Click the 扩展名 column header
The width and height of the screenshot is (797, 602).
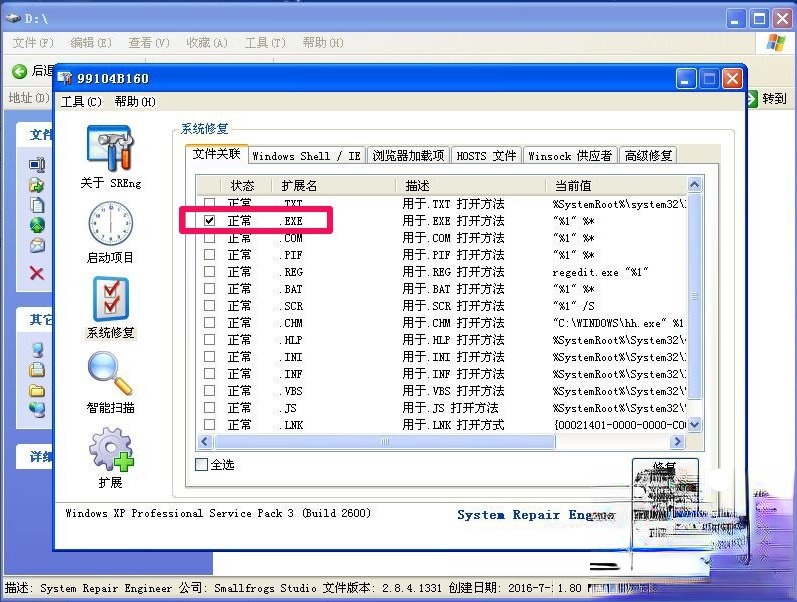[x=334, y=186]
